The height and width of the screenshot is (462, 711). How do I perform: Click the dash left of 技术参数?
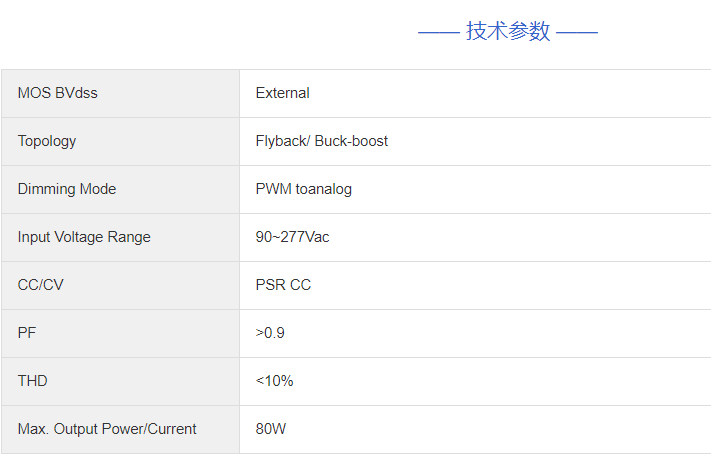[x=438, y=32]
